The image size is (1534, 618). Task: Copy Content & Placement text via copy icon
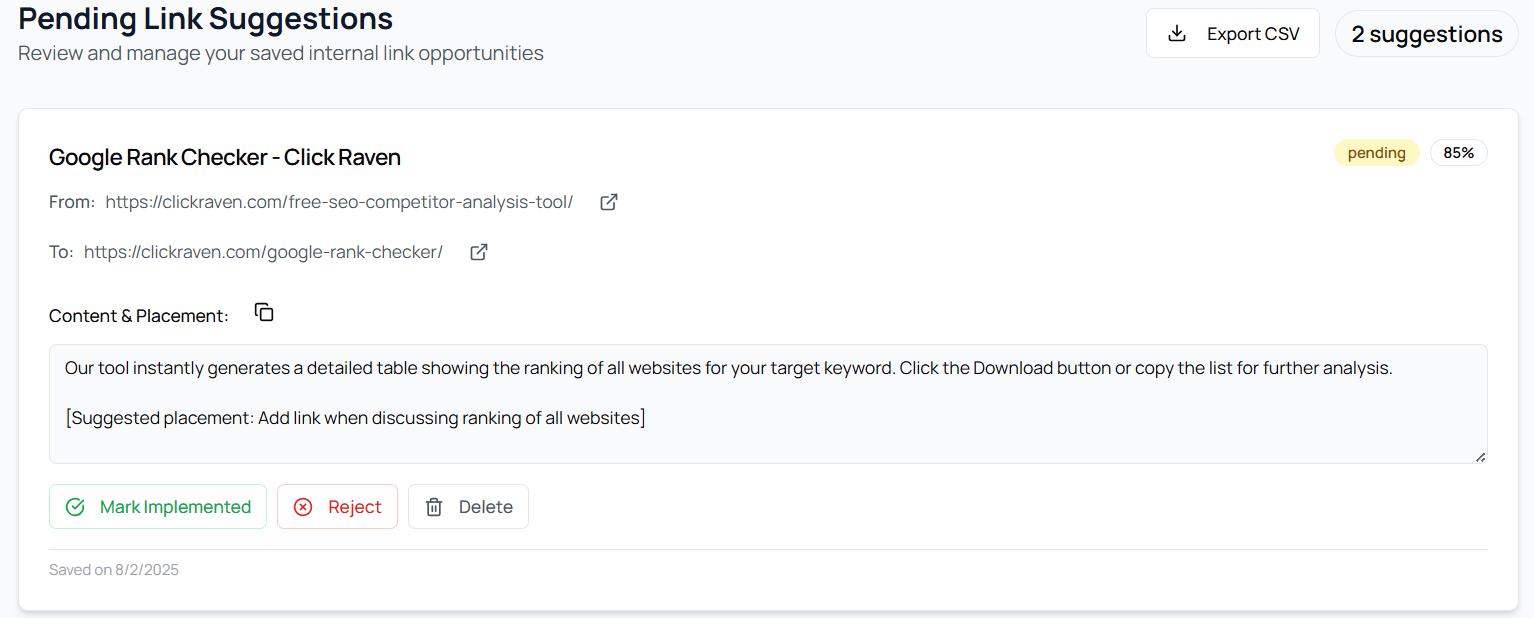click(264, 313)
